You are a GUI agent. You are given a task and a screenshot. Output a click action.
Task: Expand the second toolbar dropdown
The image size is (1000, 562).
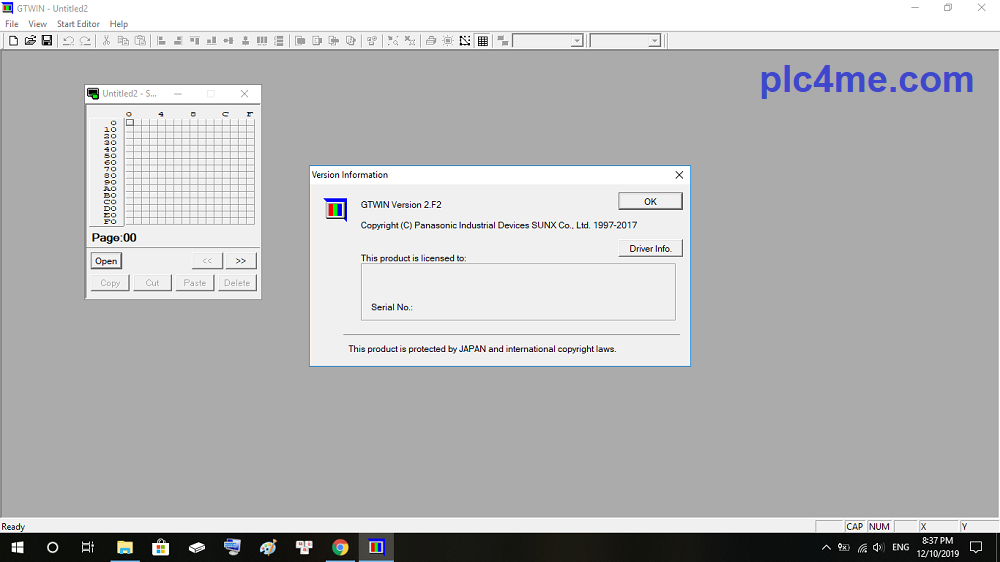point(654,41)
